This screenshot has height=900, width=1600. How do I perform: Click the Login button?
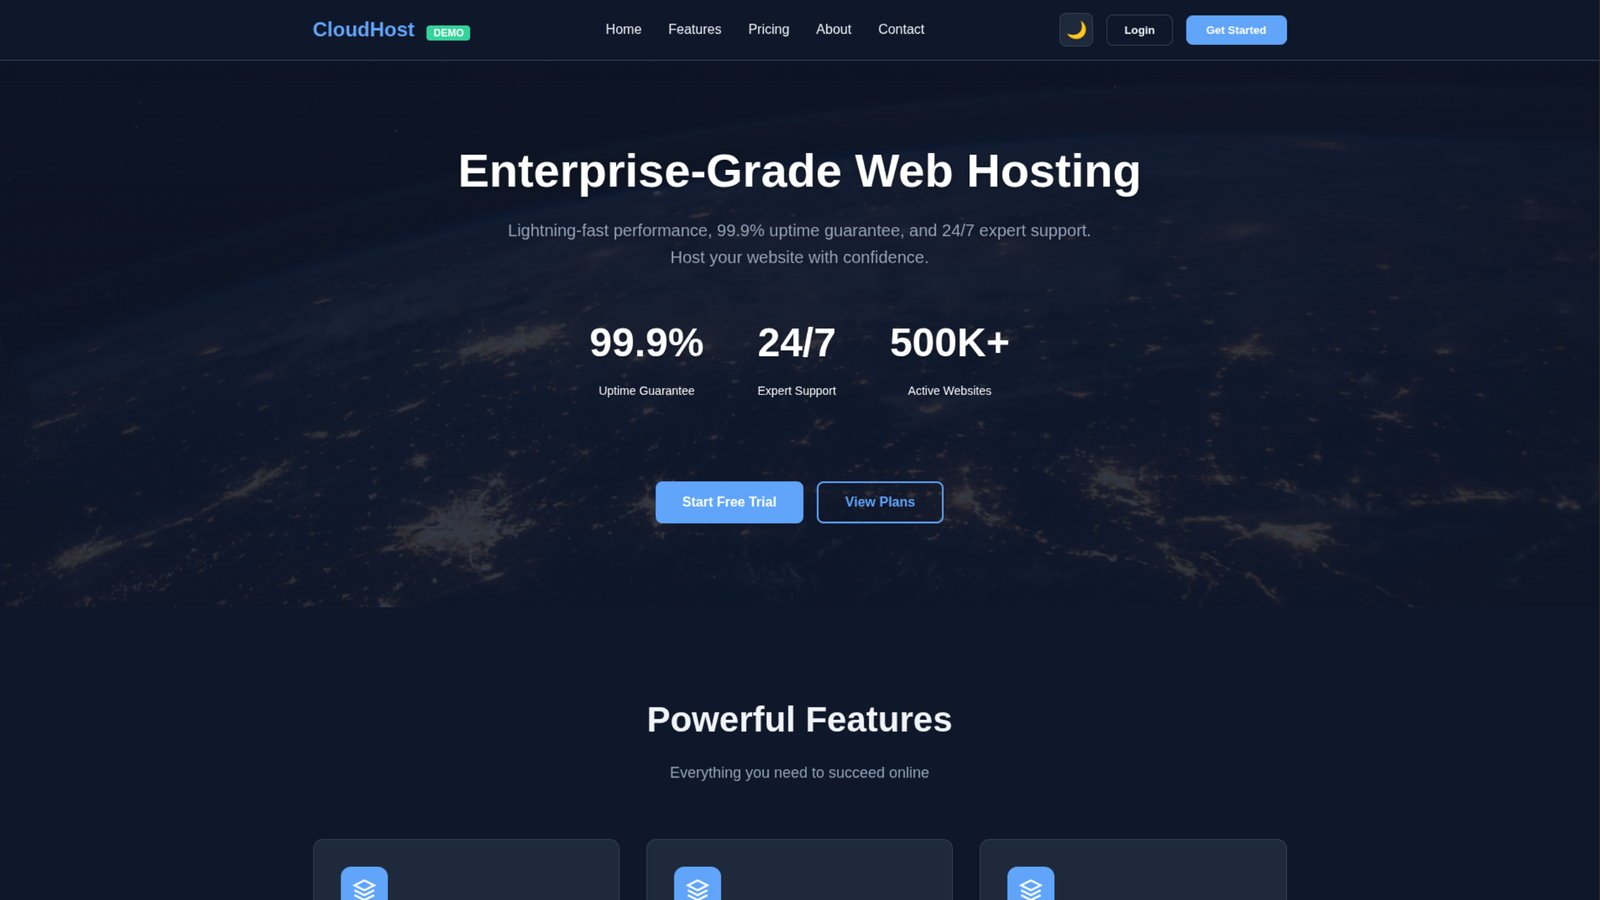(1139, 30)
